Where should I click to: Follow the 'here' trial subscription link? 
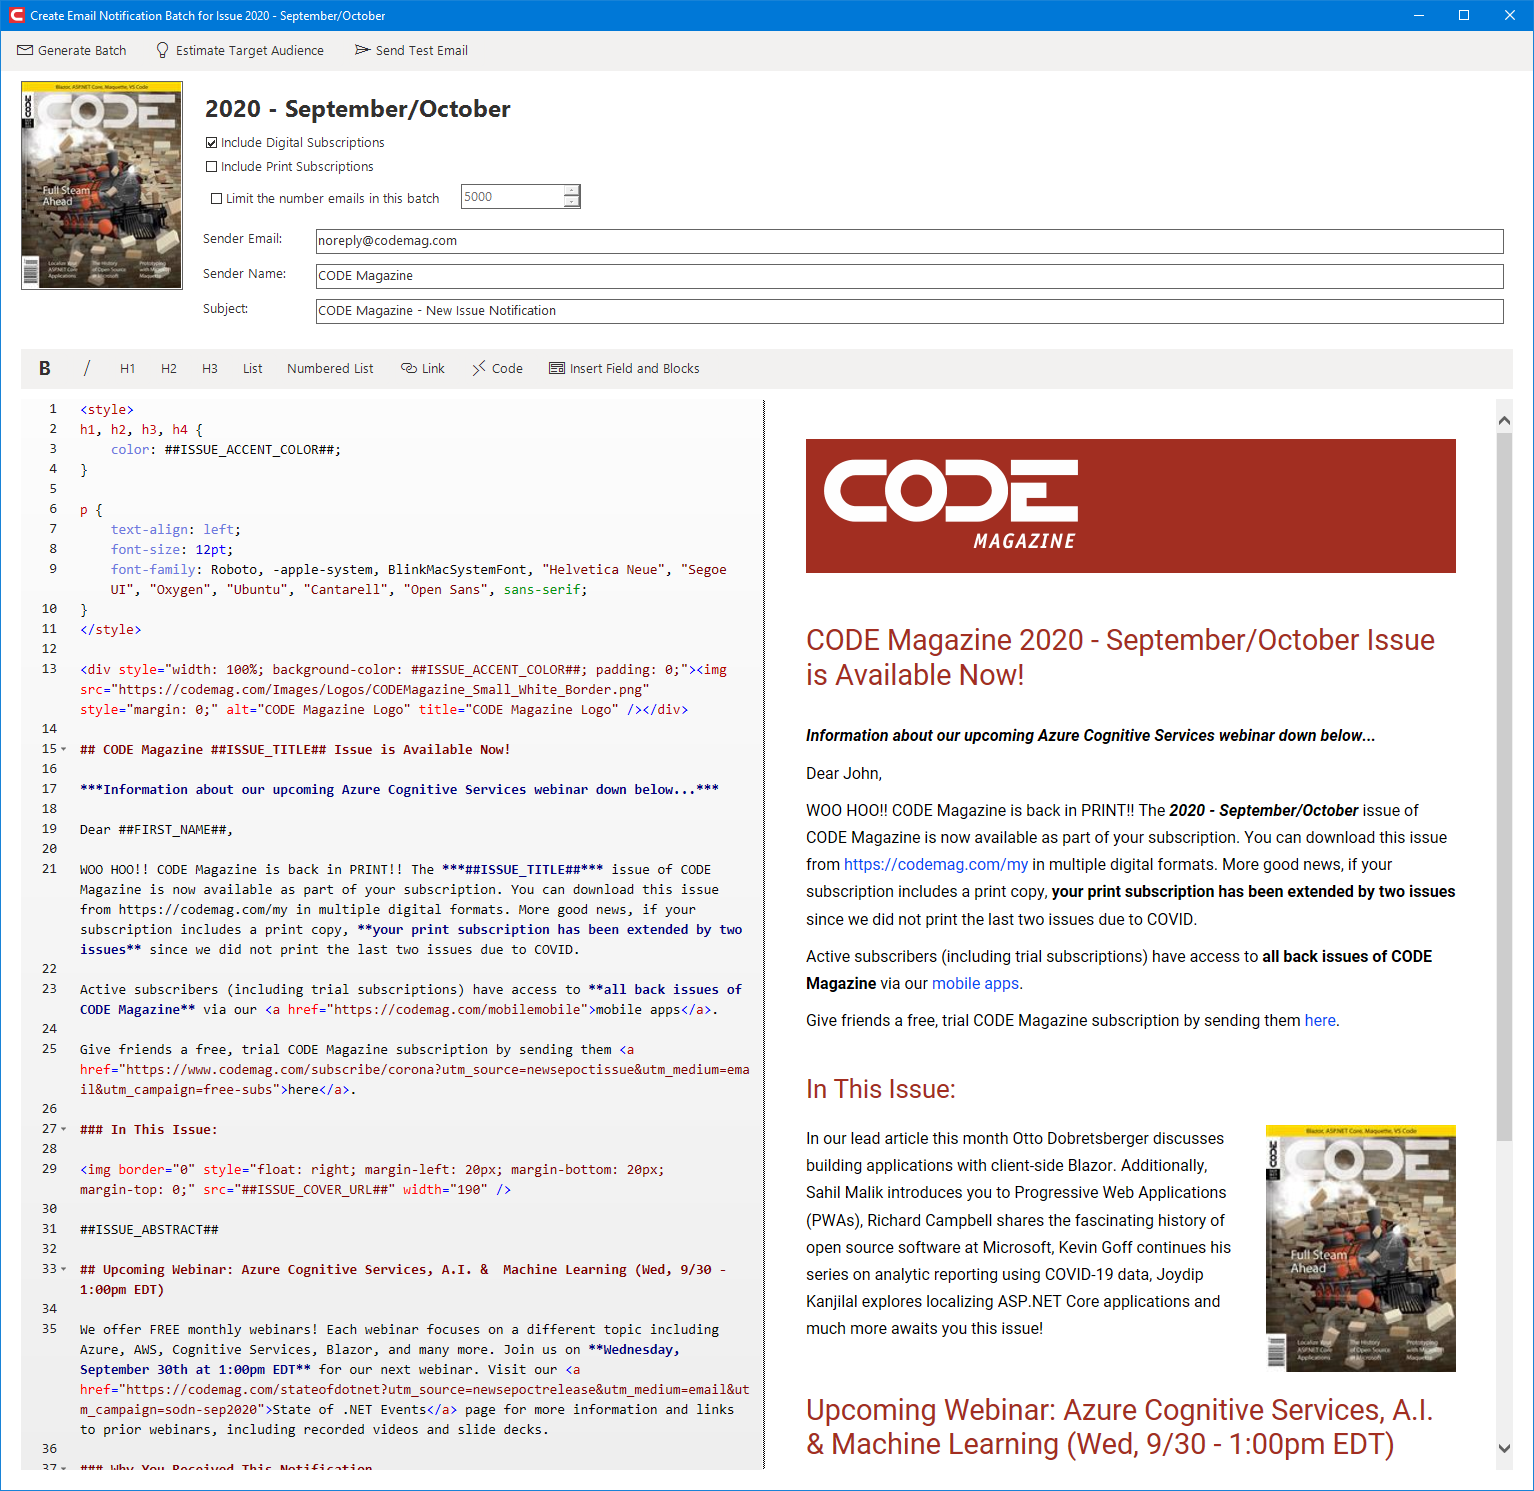[x=1320, y=1020]
